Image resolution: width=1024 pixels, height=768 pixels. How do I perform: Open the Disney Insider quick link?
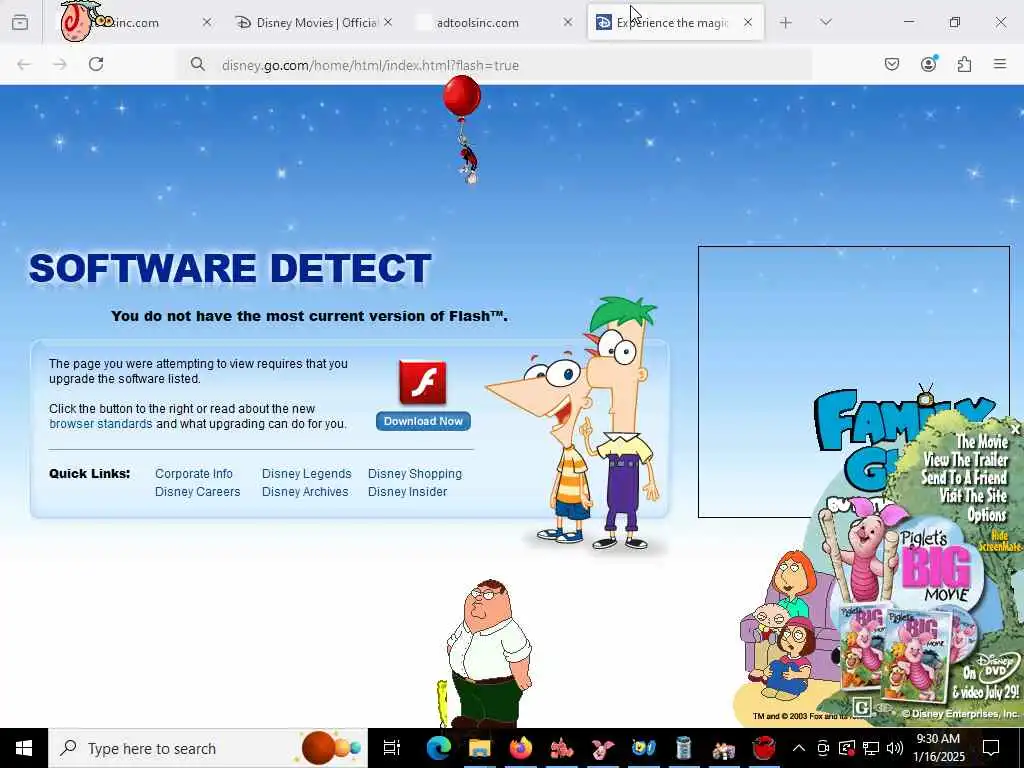pyautogui.click(x=408, y=492)
